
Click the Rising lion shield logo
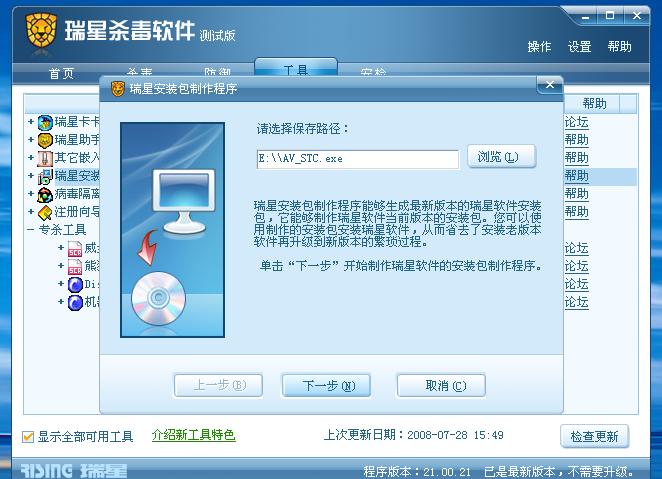click(x=41, y=31)
